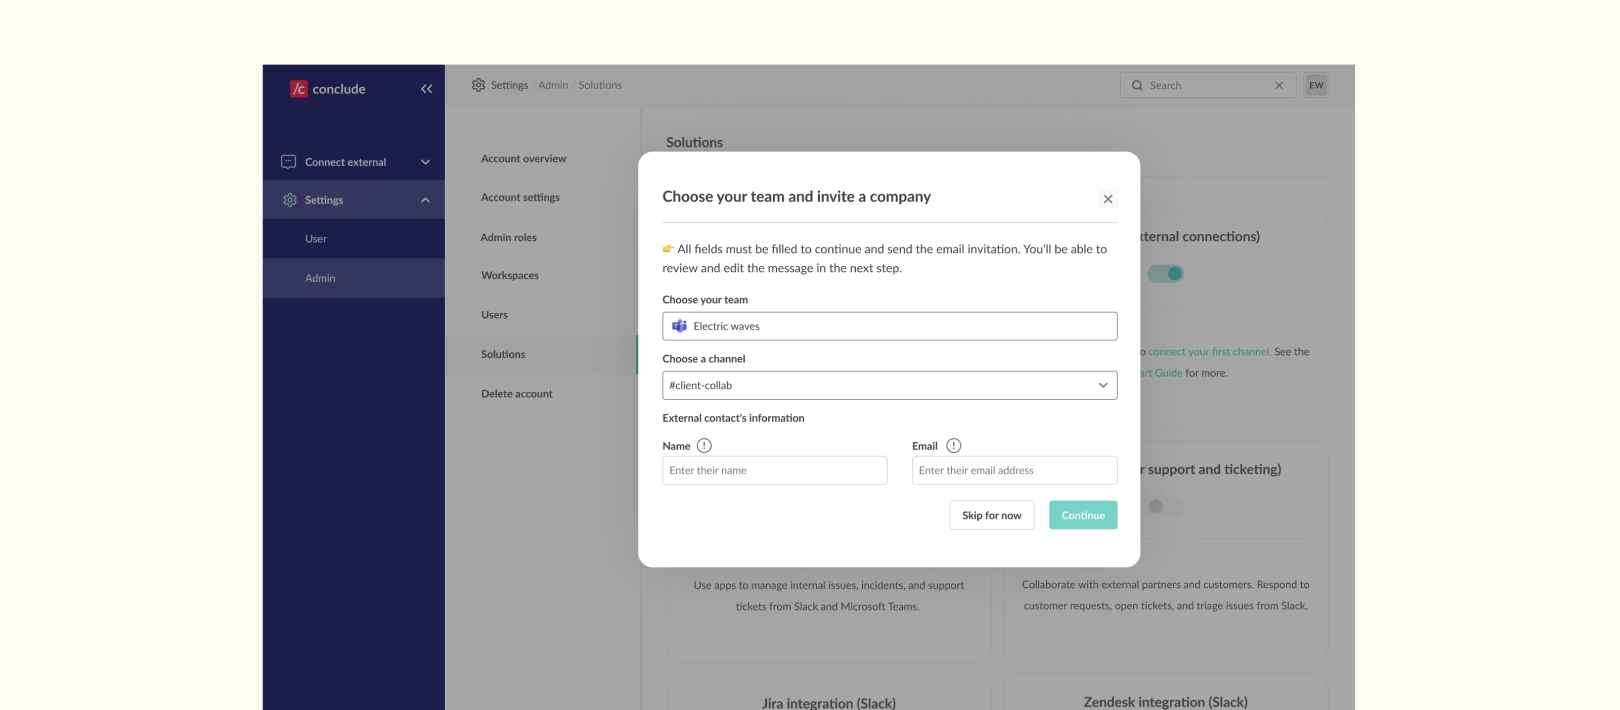
Task: Click the Admin breadcrumb
Action: [553, 85]
